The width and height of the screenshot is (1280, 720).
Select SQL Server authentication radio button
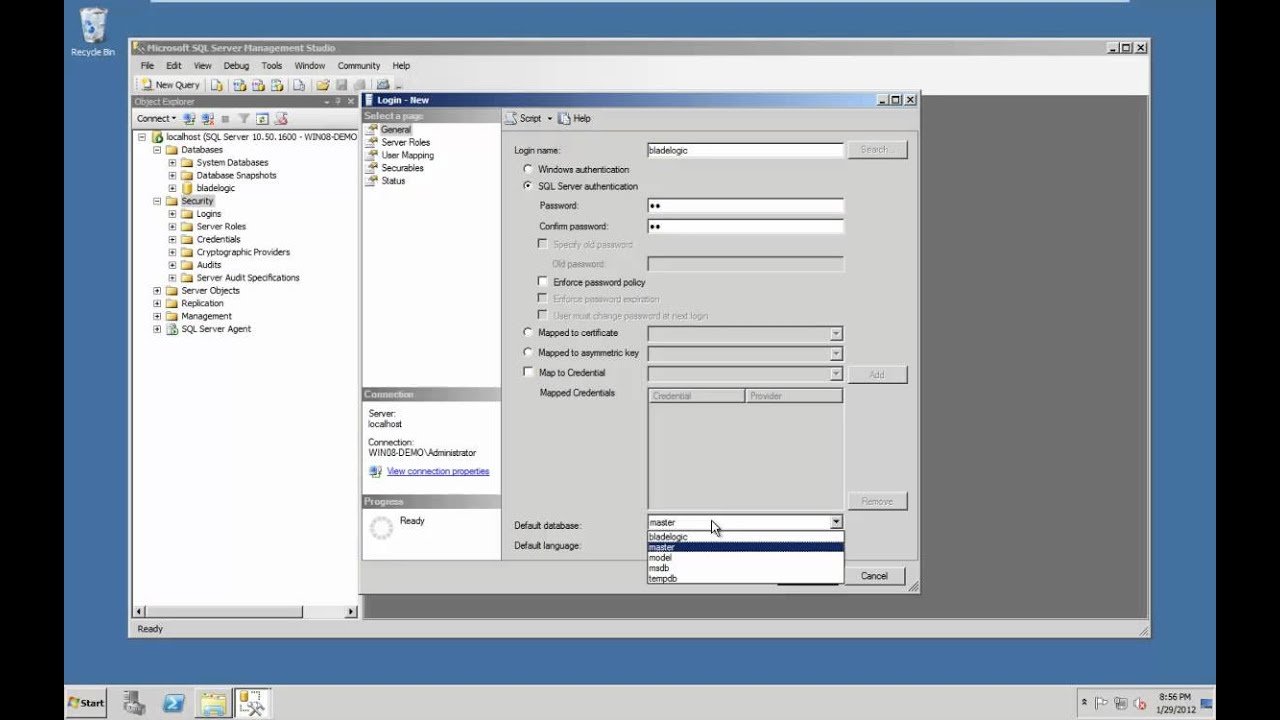click(x=528, y=186)
